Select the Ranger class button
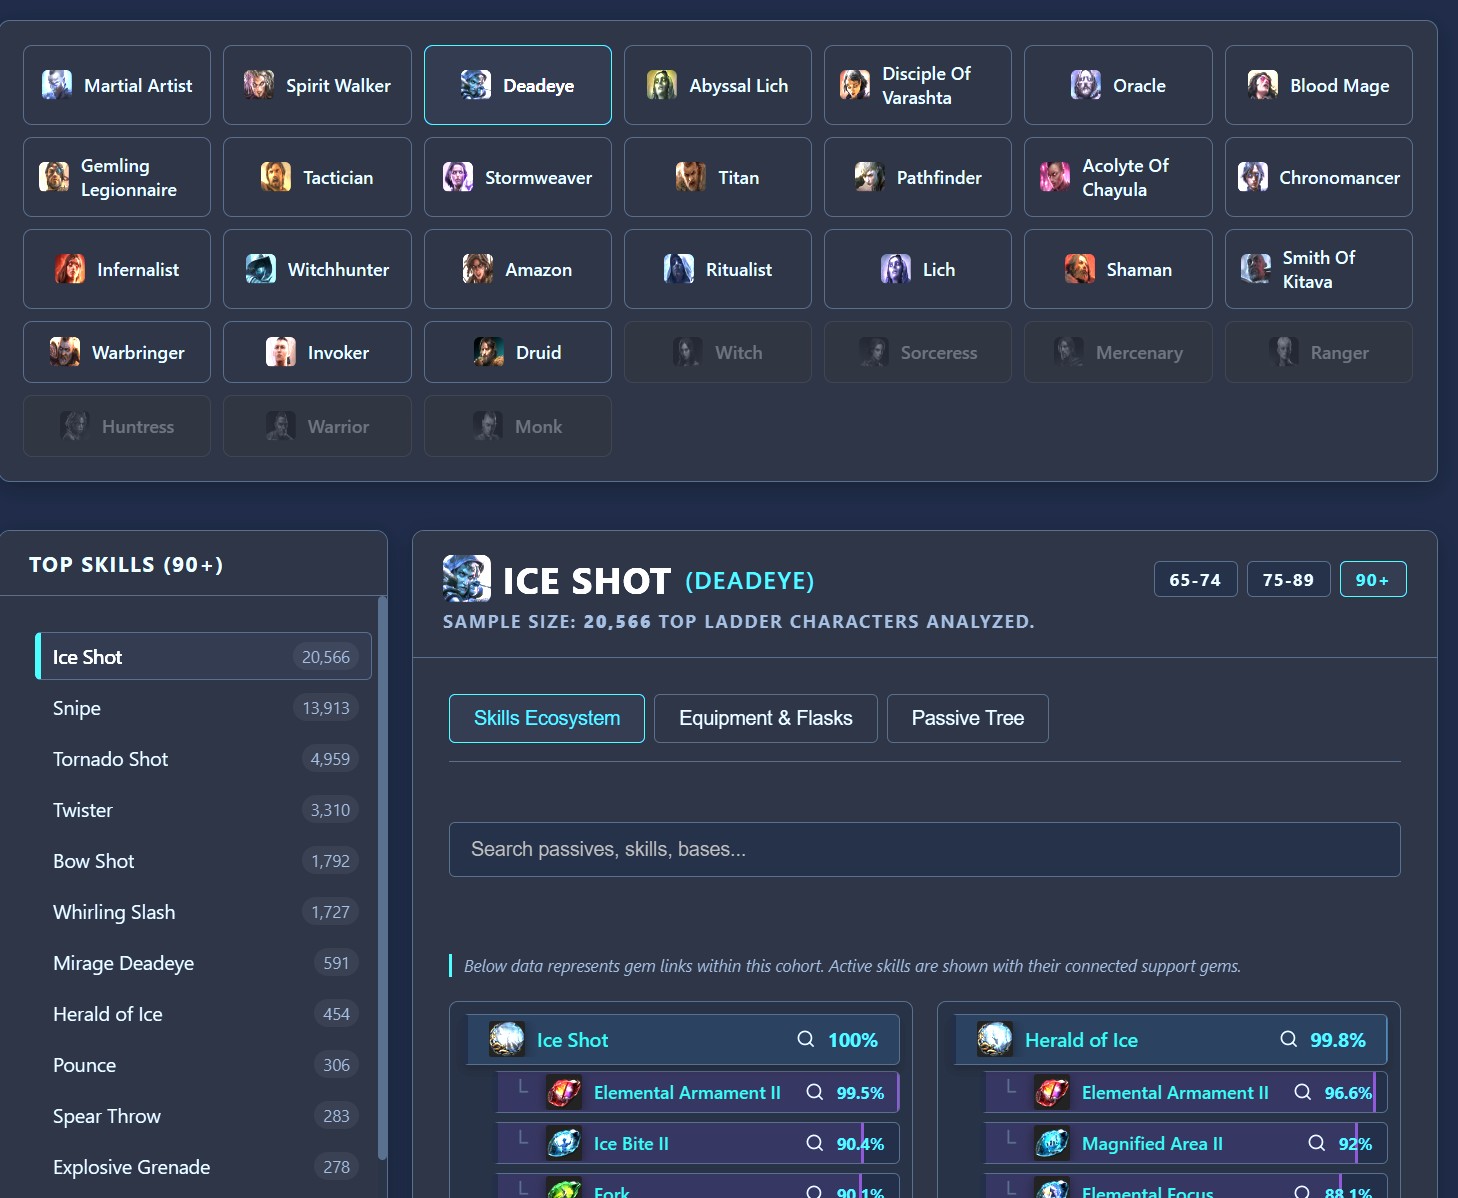Image resolution: width=1458 pixels, height=1198 pixels. pyautogui.click(x=1319, y=352)
